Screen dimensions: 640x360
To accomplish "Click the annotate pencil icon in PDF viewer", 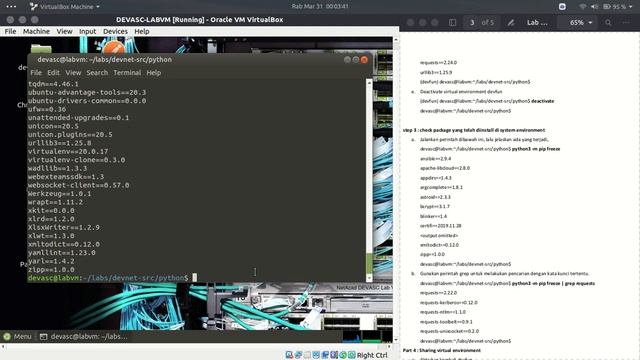I will (511, 22).
